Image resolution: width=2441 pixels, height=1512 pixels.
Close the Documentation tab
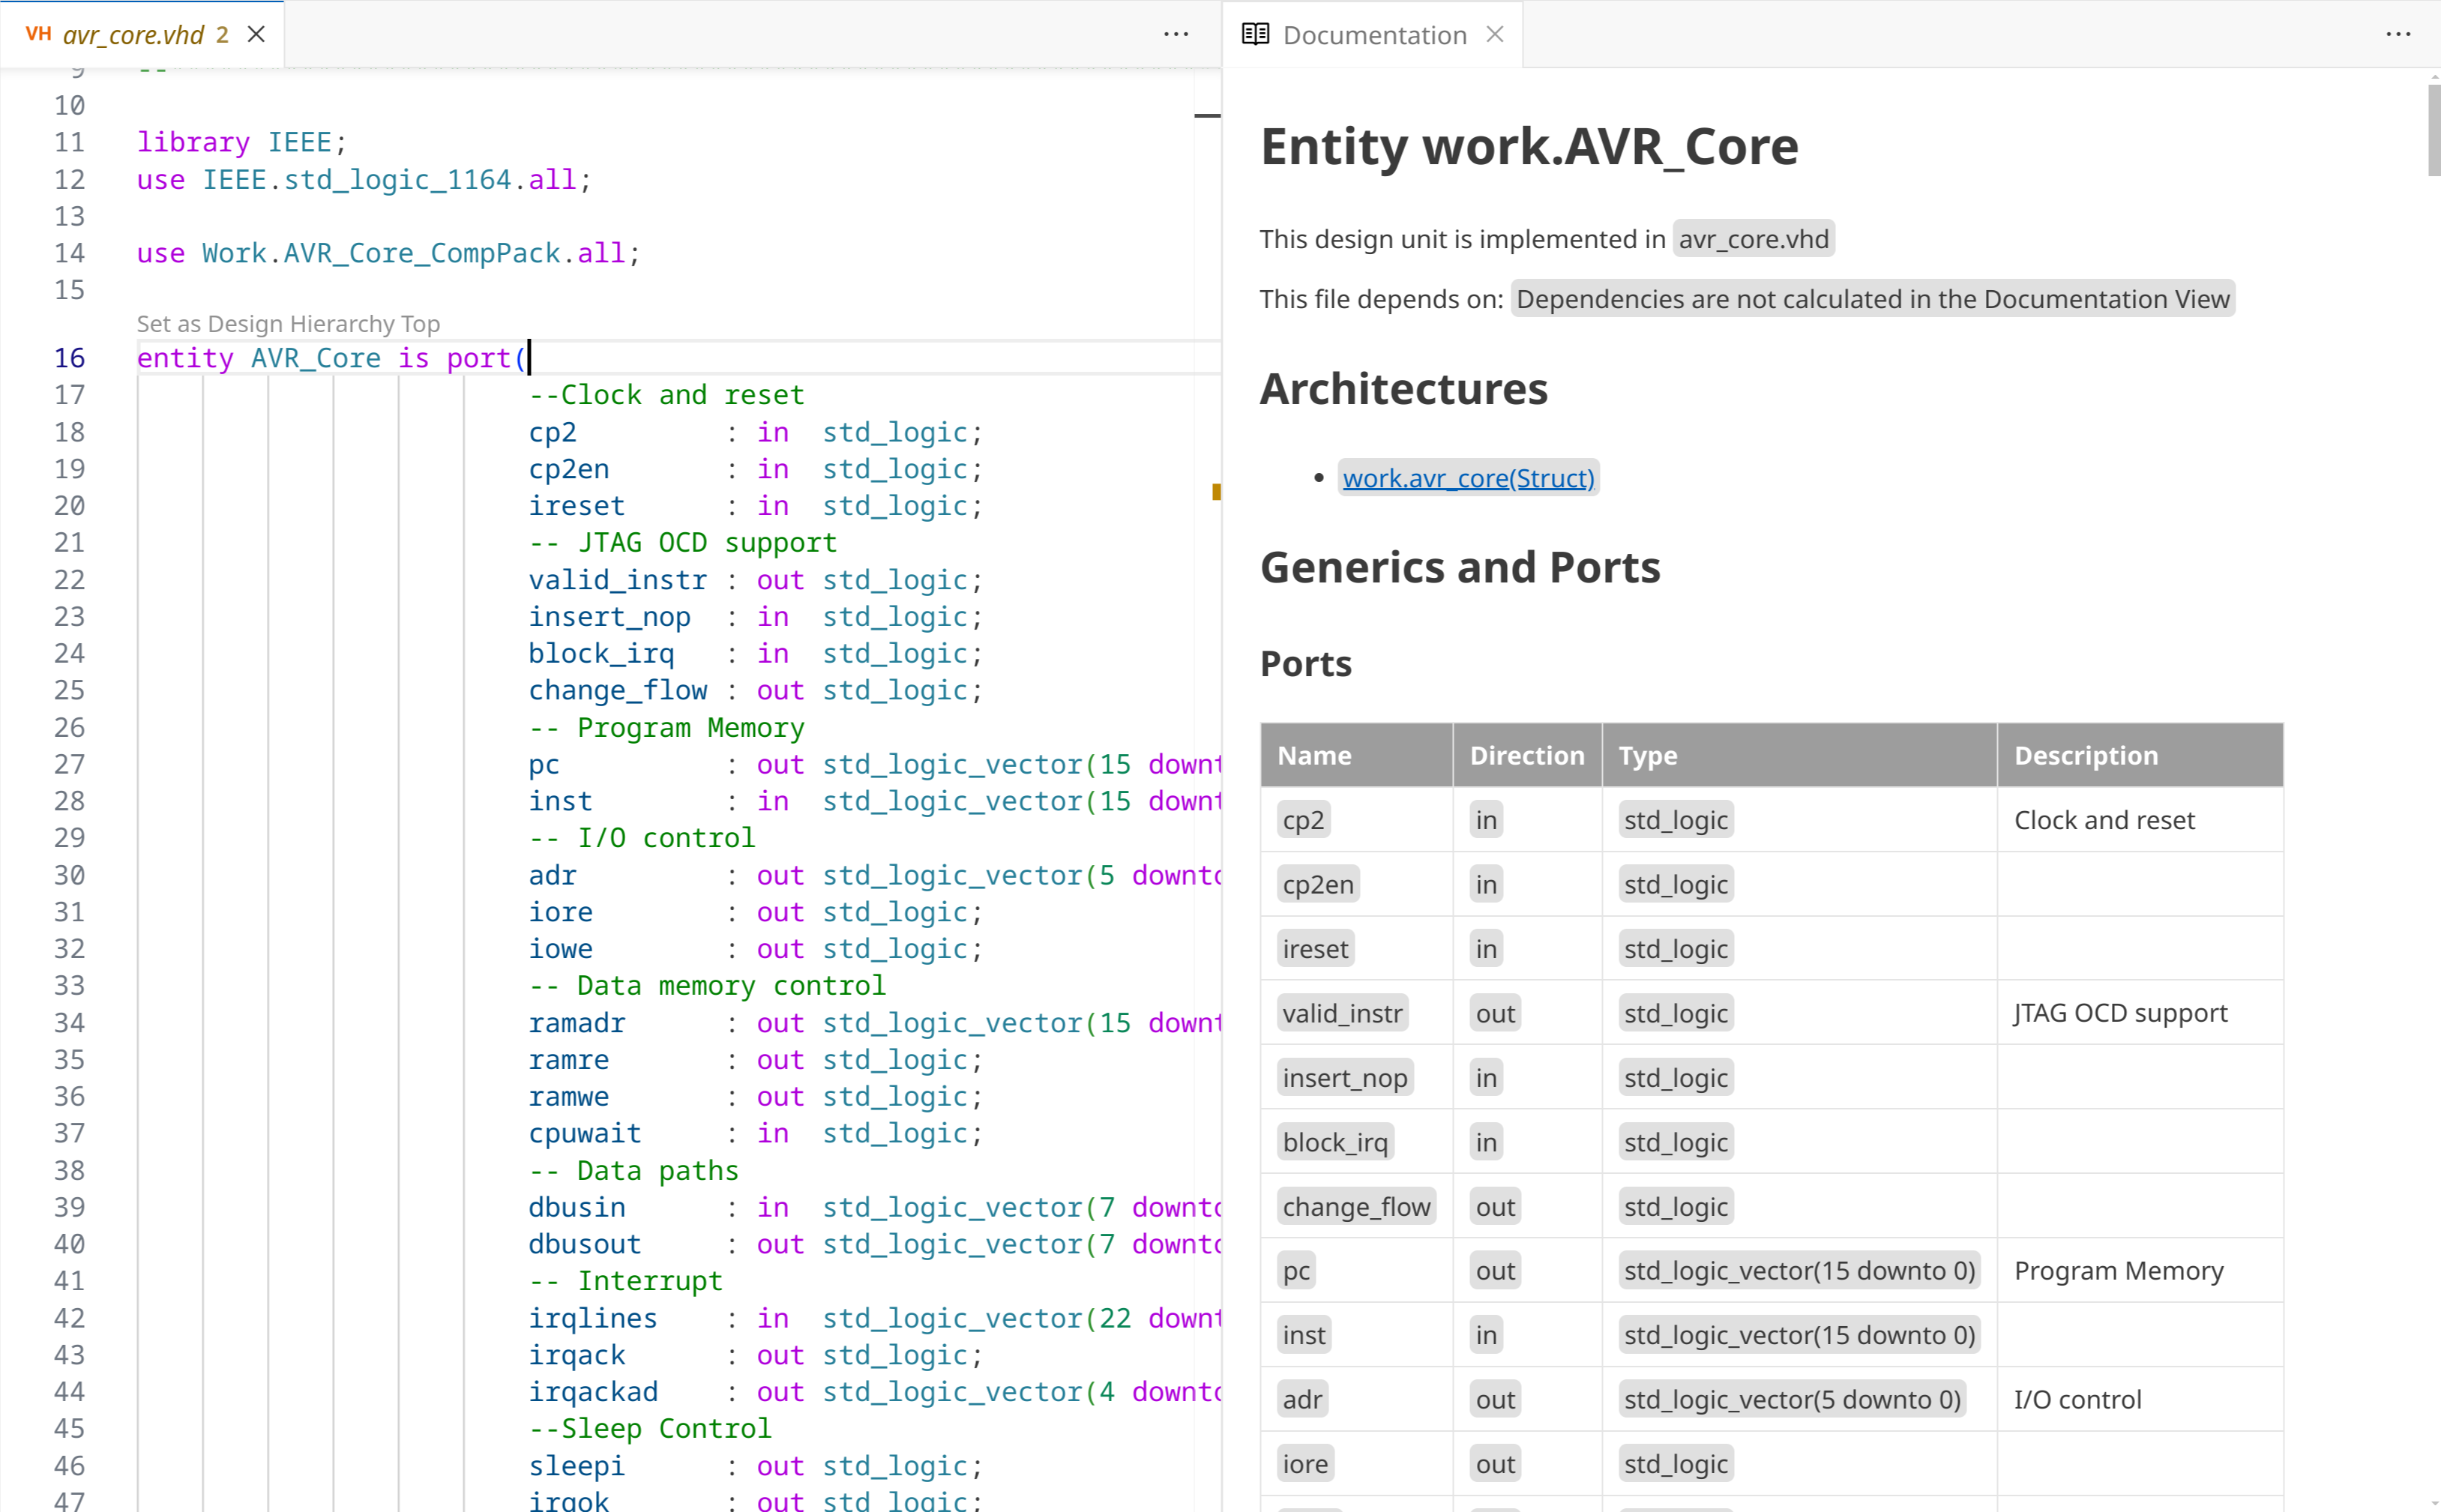(1495, 35)
